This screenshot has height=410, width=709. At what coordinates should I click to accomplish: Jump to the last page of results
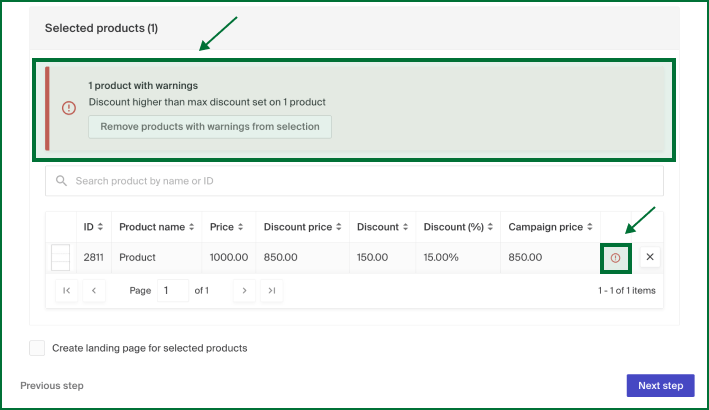pyautogui.click(x=271, y=290)
